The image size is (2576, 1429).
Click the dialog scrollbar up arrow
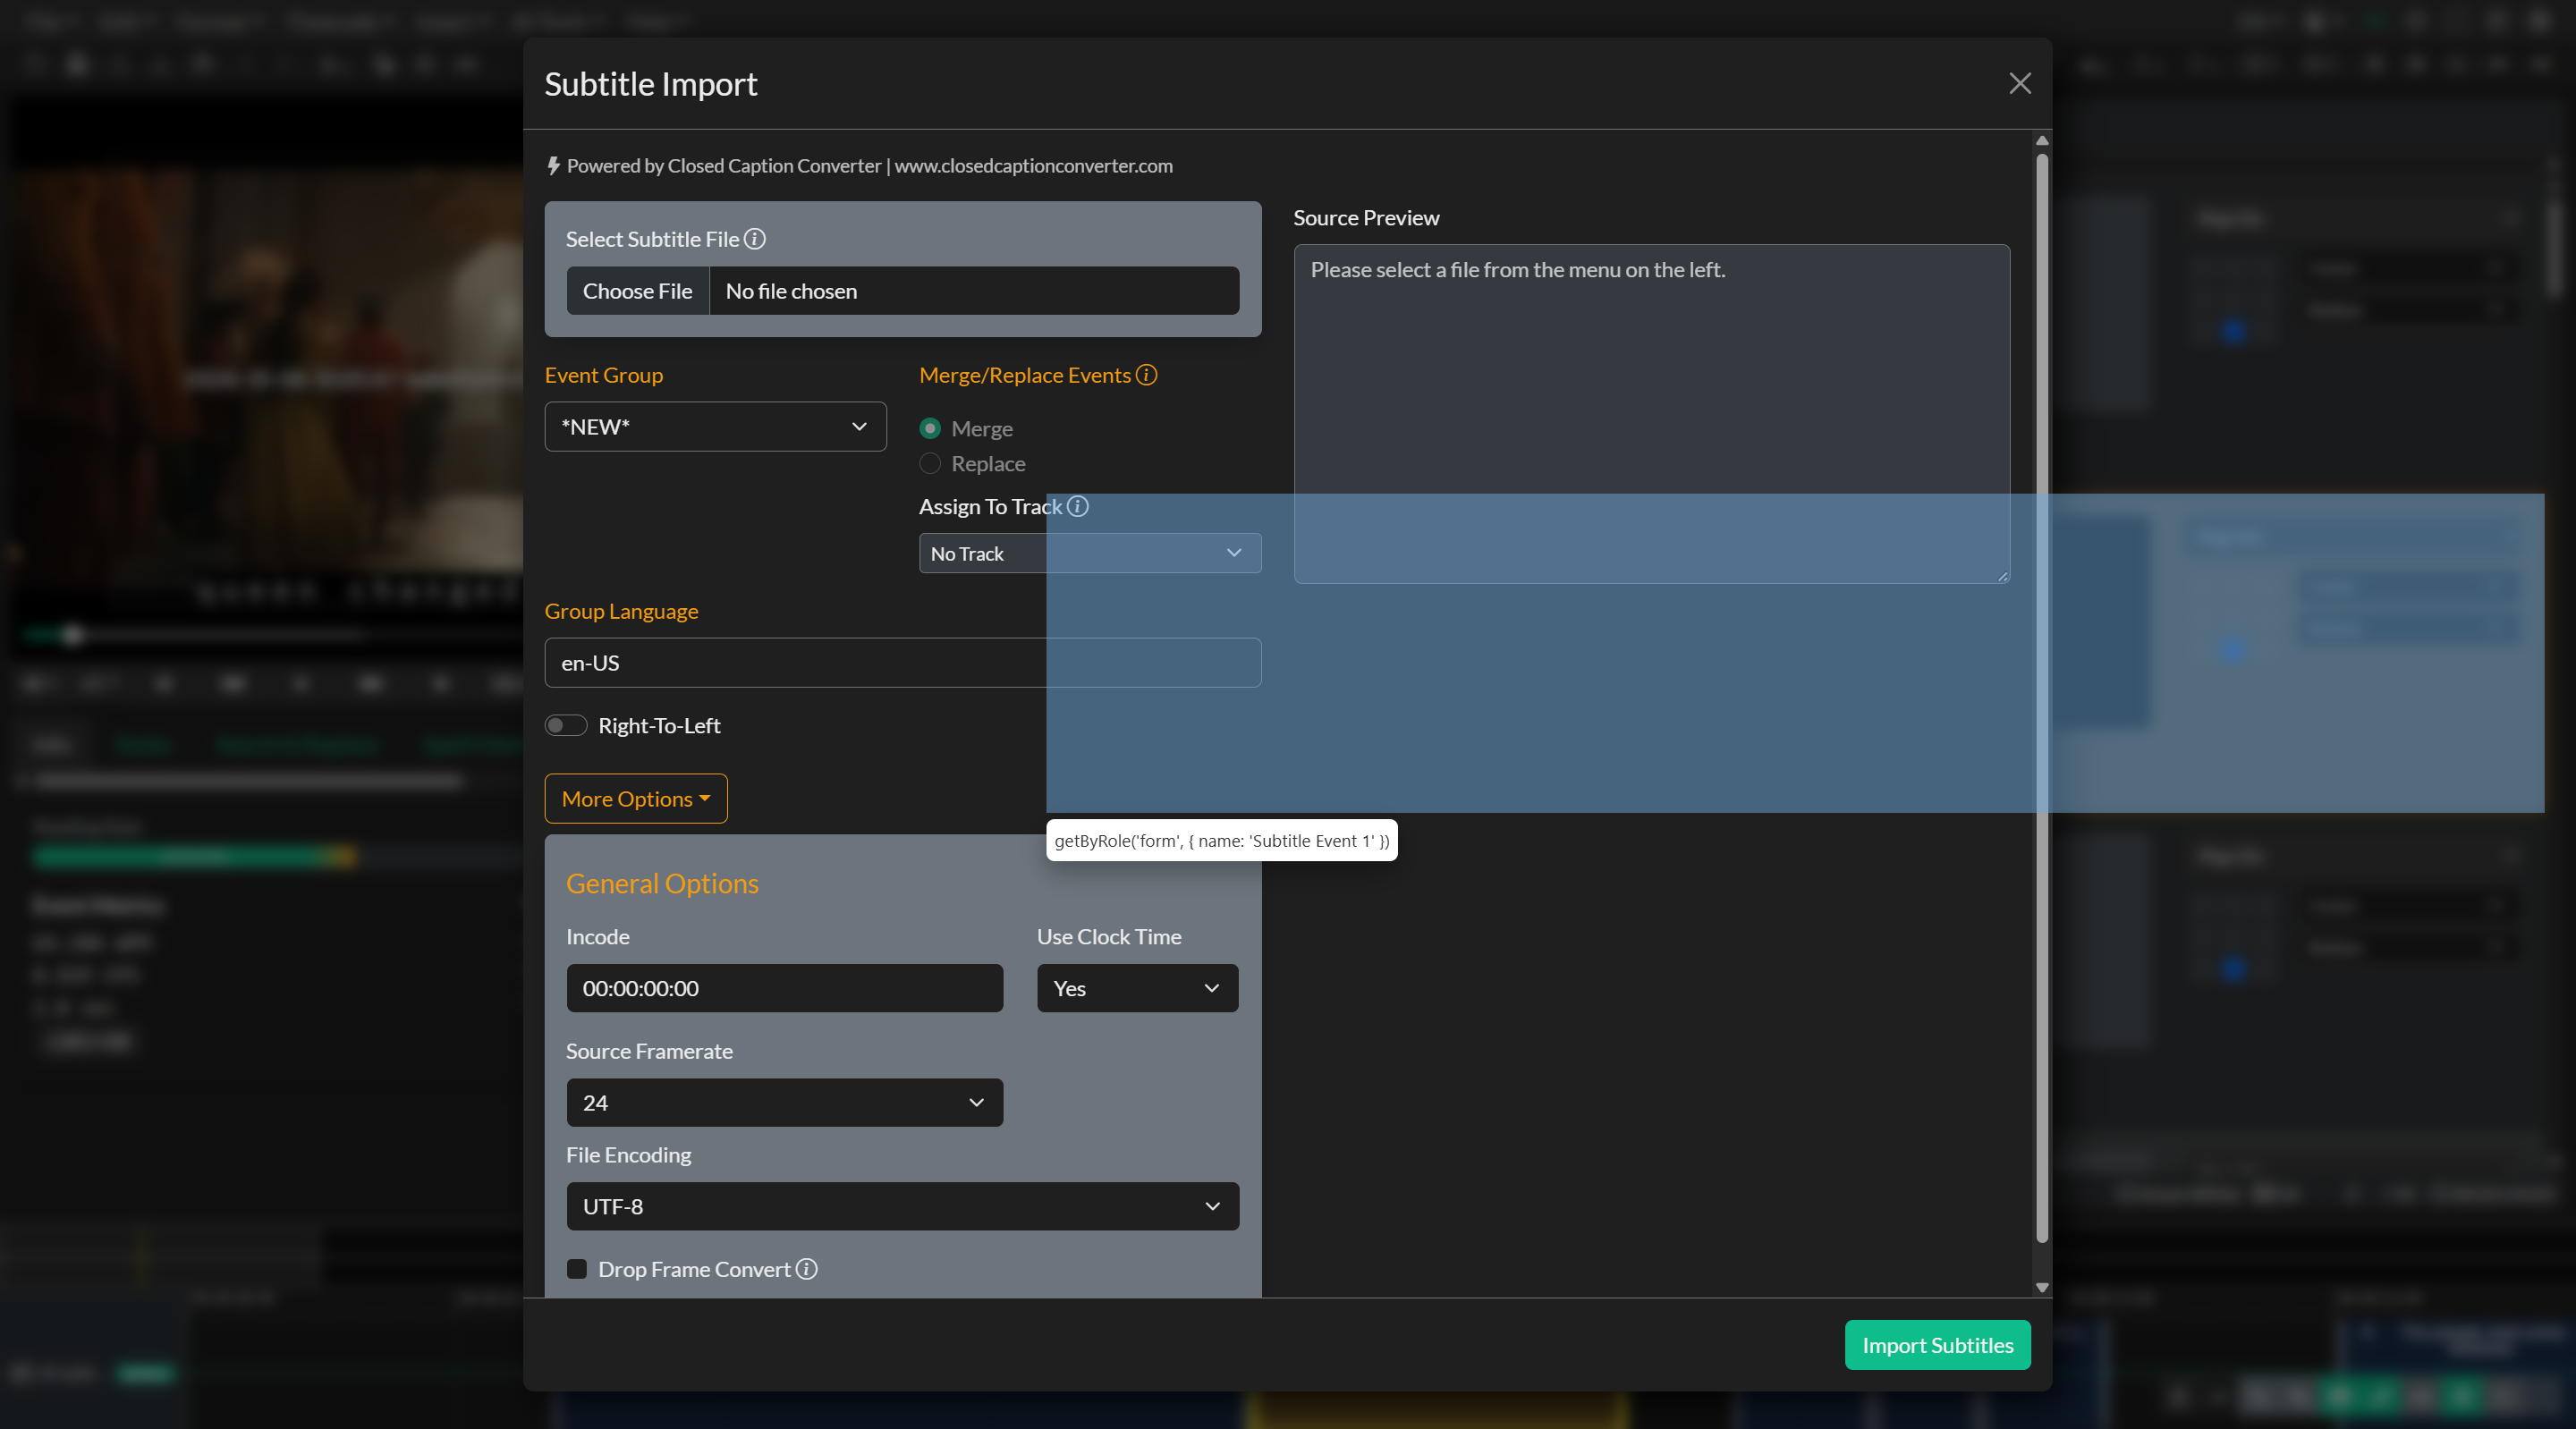2043,140
